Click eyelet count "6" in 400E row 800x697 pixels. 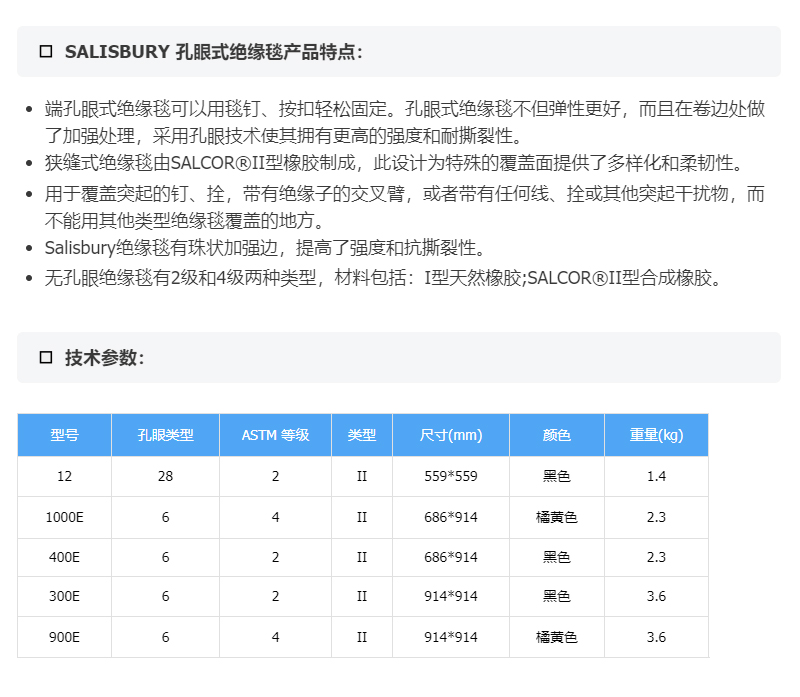coord(165,557)
